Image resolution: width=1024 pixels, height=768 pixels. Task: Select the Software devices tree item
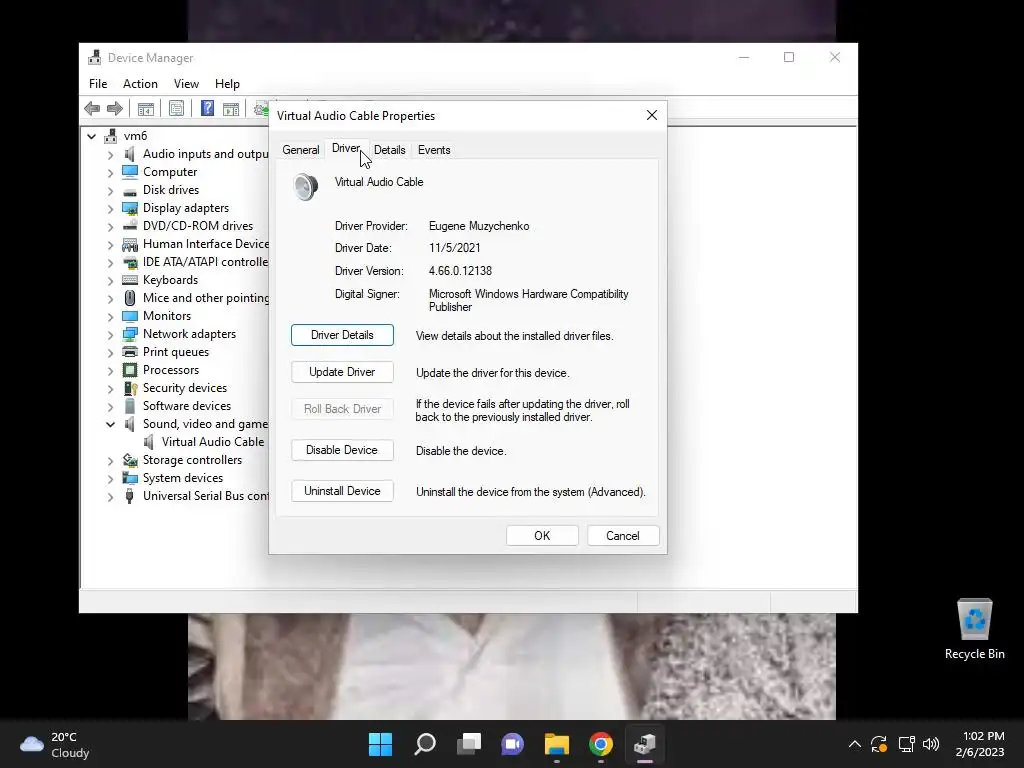click(187, 406)
